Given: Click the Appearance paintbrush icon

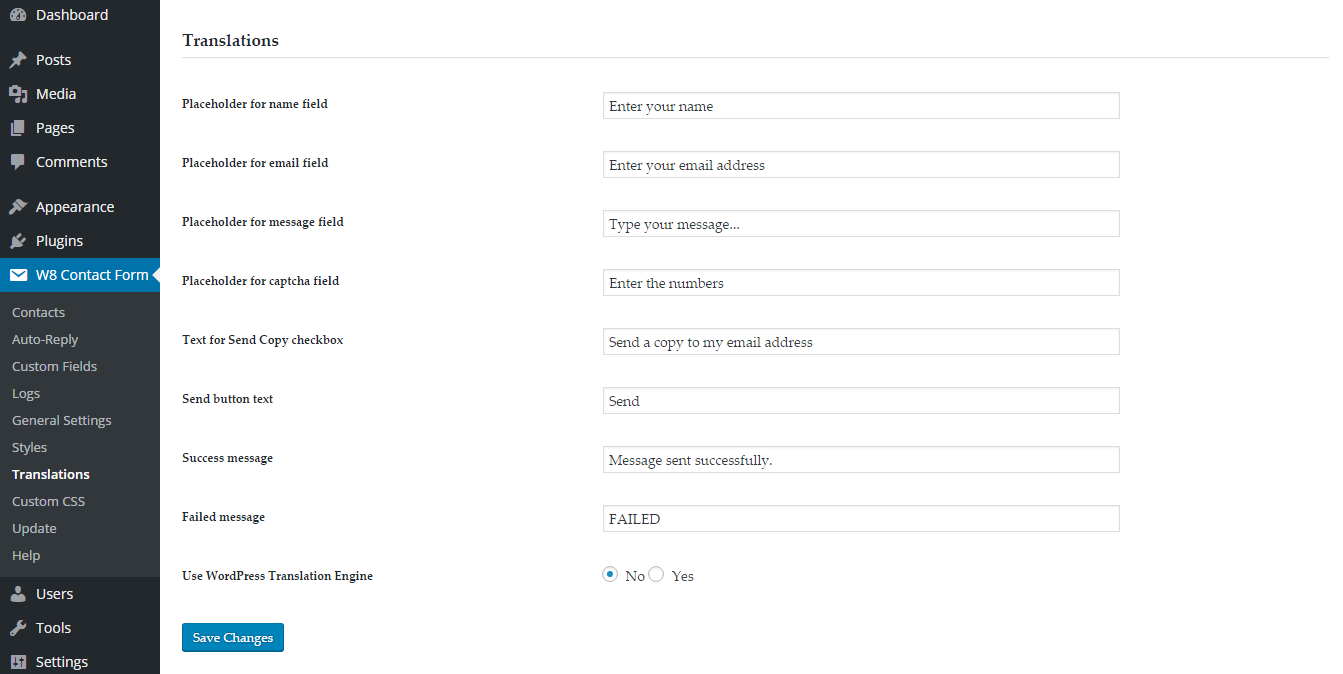Looking at the screenshot, I should pyautogui.click(x=18, y=207).
